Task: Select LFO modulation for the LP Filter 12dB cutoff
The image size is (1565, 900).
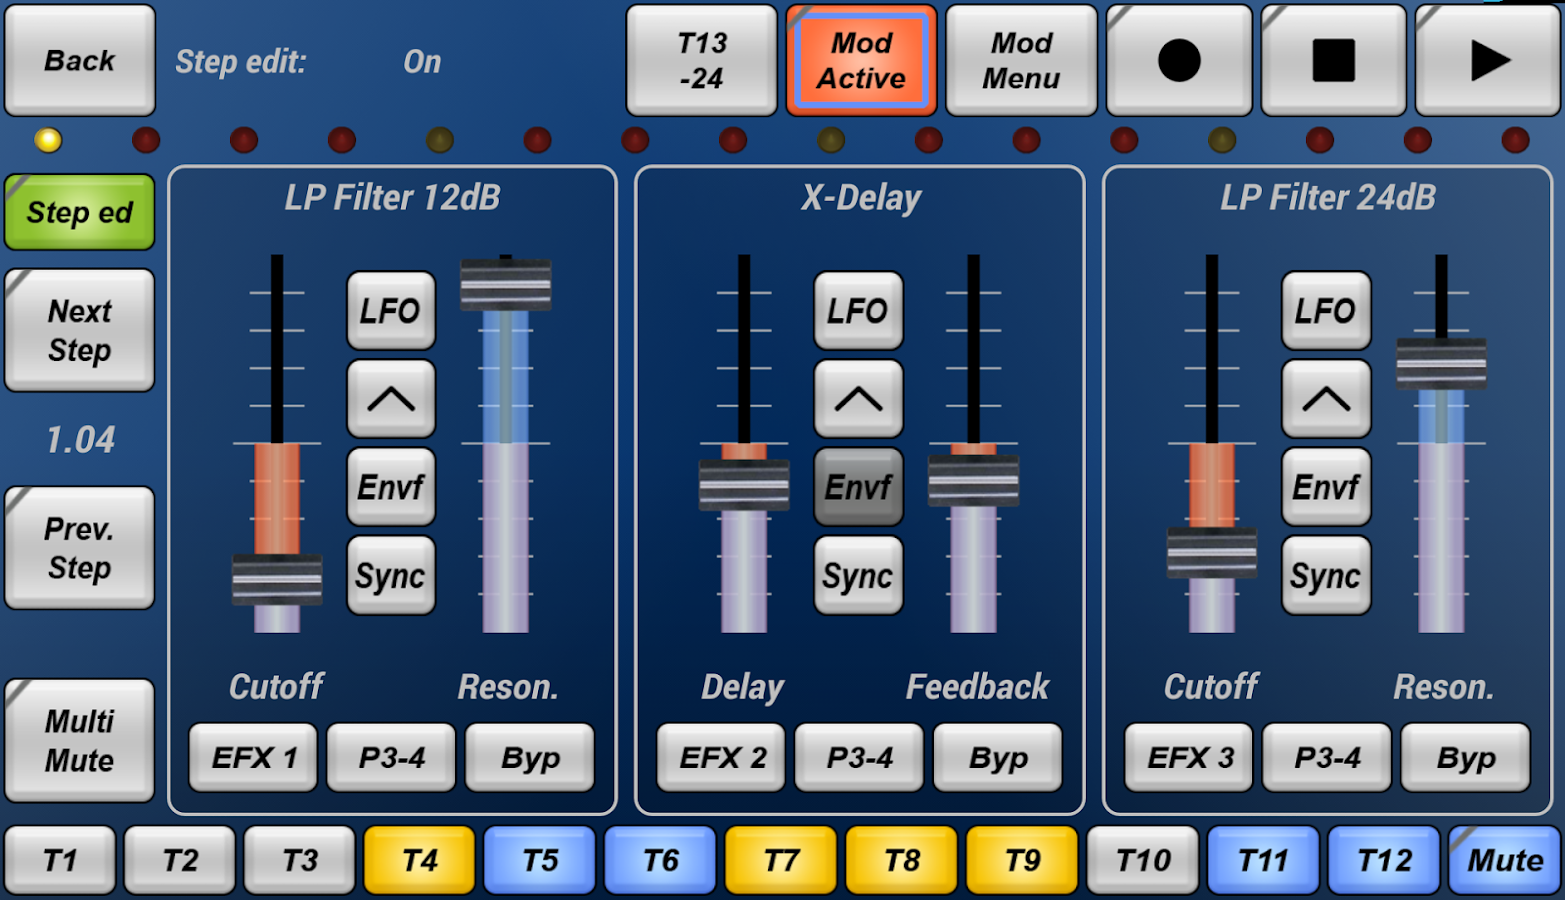Action: 390,310
